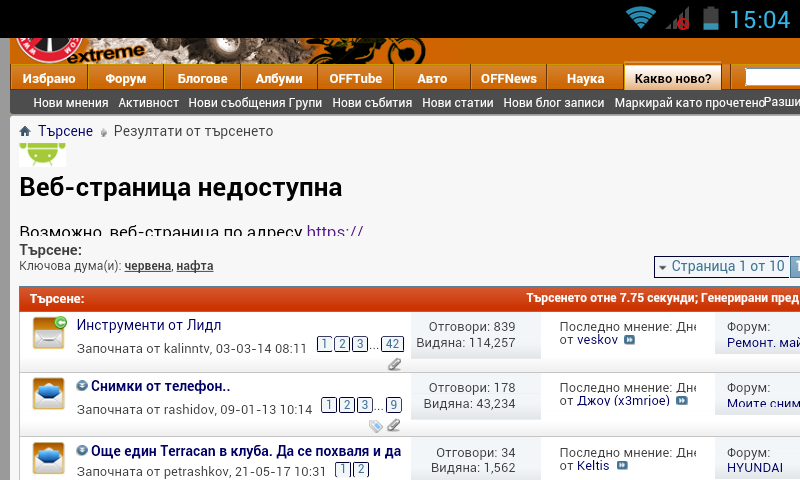The height and width of the screenshot is (480, 800).
Task: Click text Видяна: 114,257
Action: tap(465, 343)
